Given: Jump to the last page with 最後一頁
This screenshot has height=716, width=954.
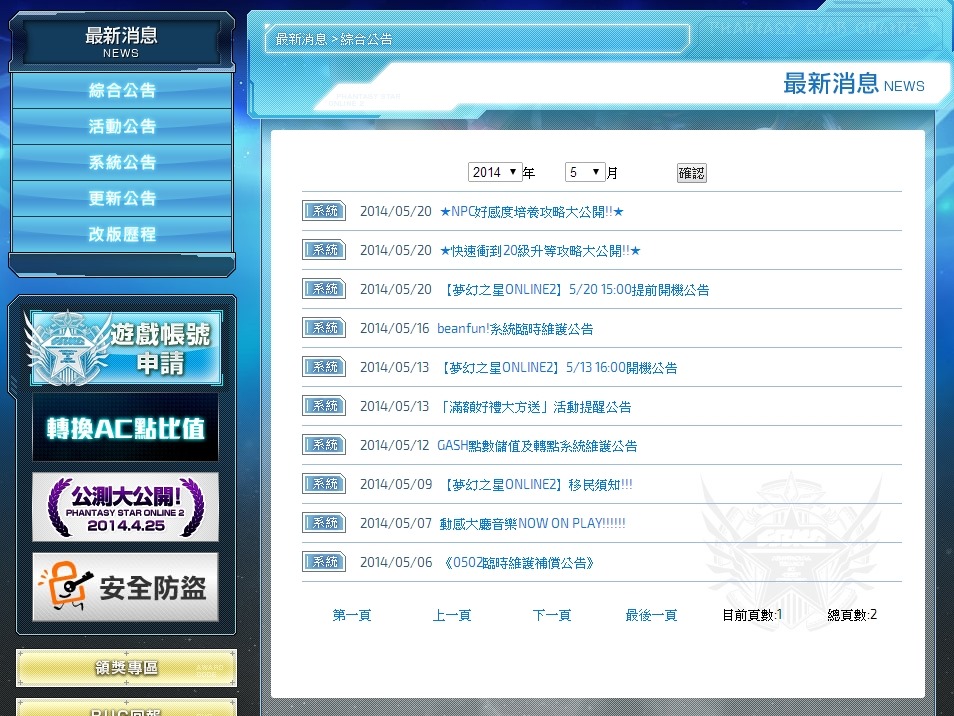Looking at the screenshot, I should click(652, 615).
